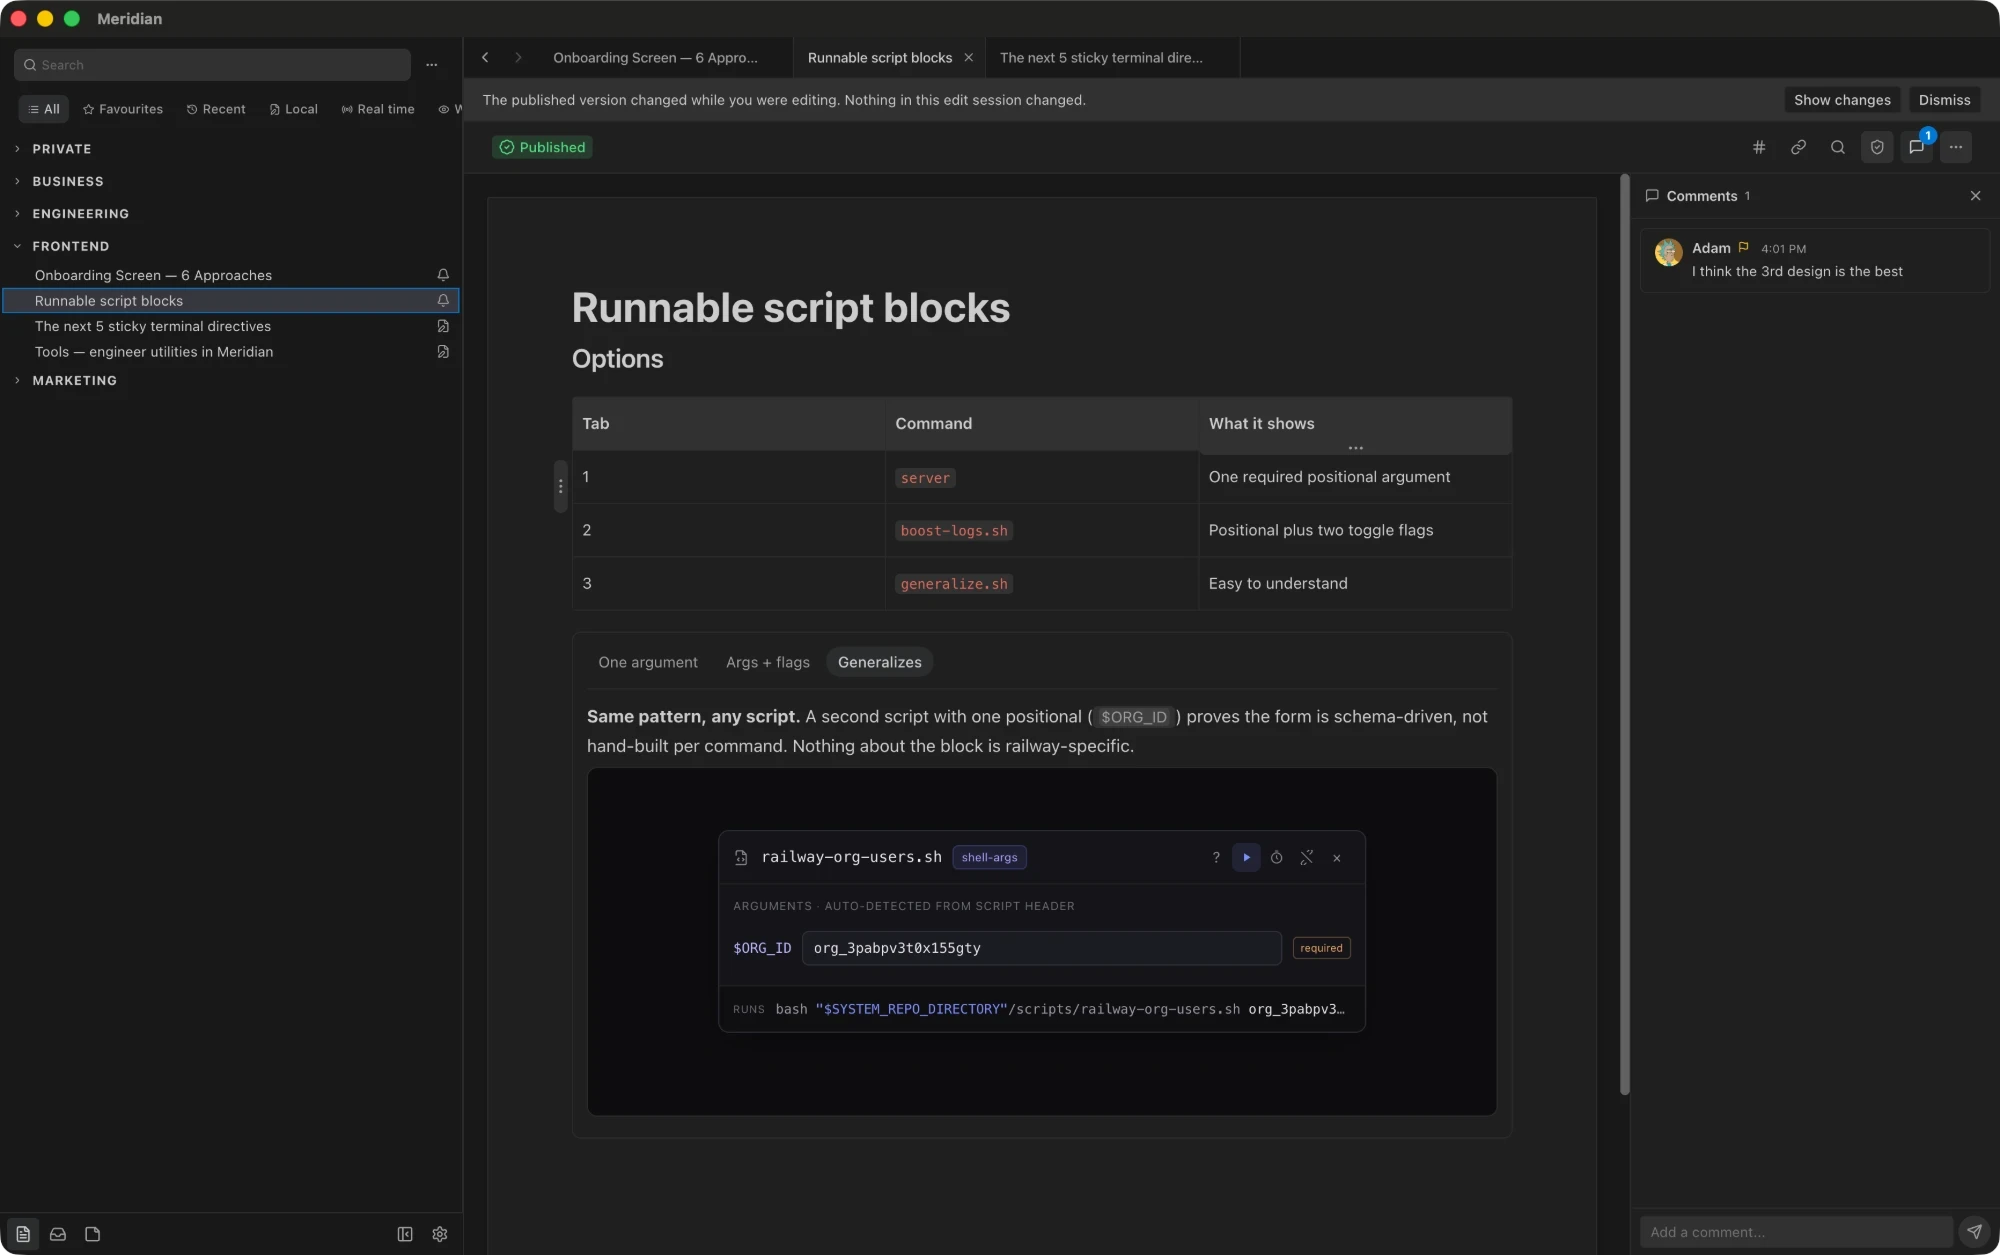Collapse the FRONTEND section

70,246
